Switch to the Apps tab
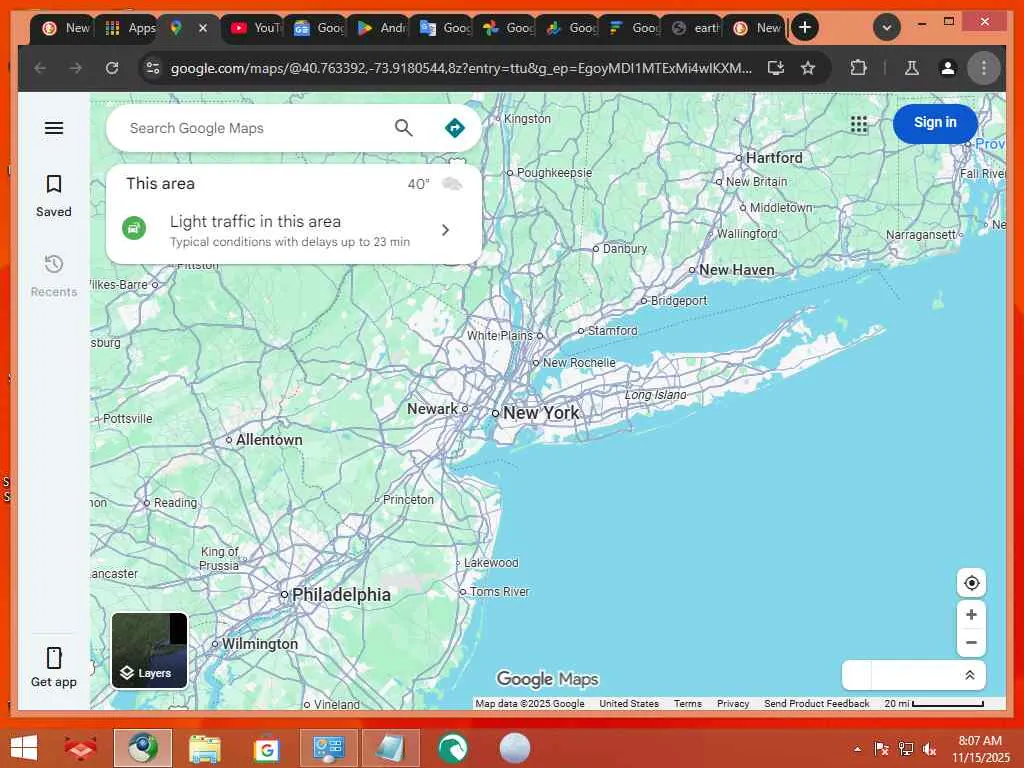The height and width of the screenshot is (768, 1024). [129, 28]
